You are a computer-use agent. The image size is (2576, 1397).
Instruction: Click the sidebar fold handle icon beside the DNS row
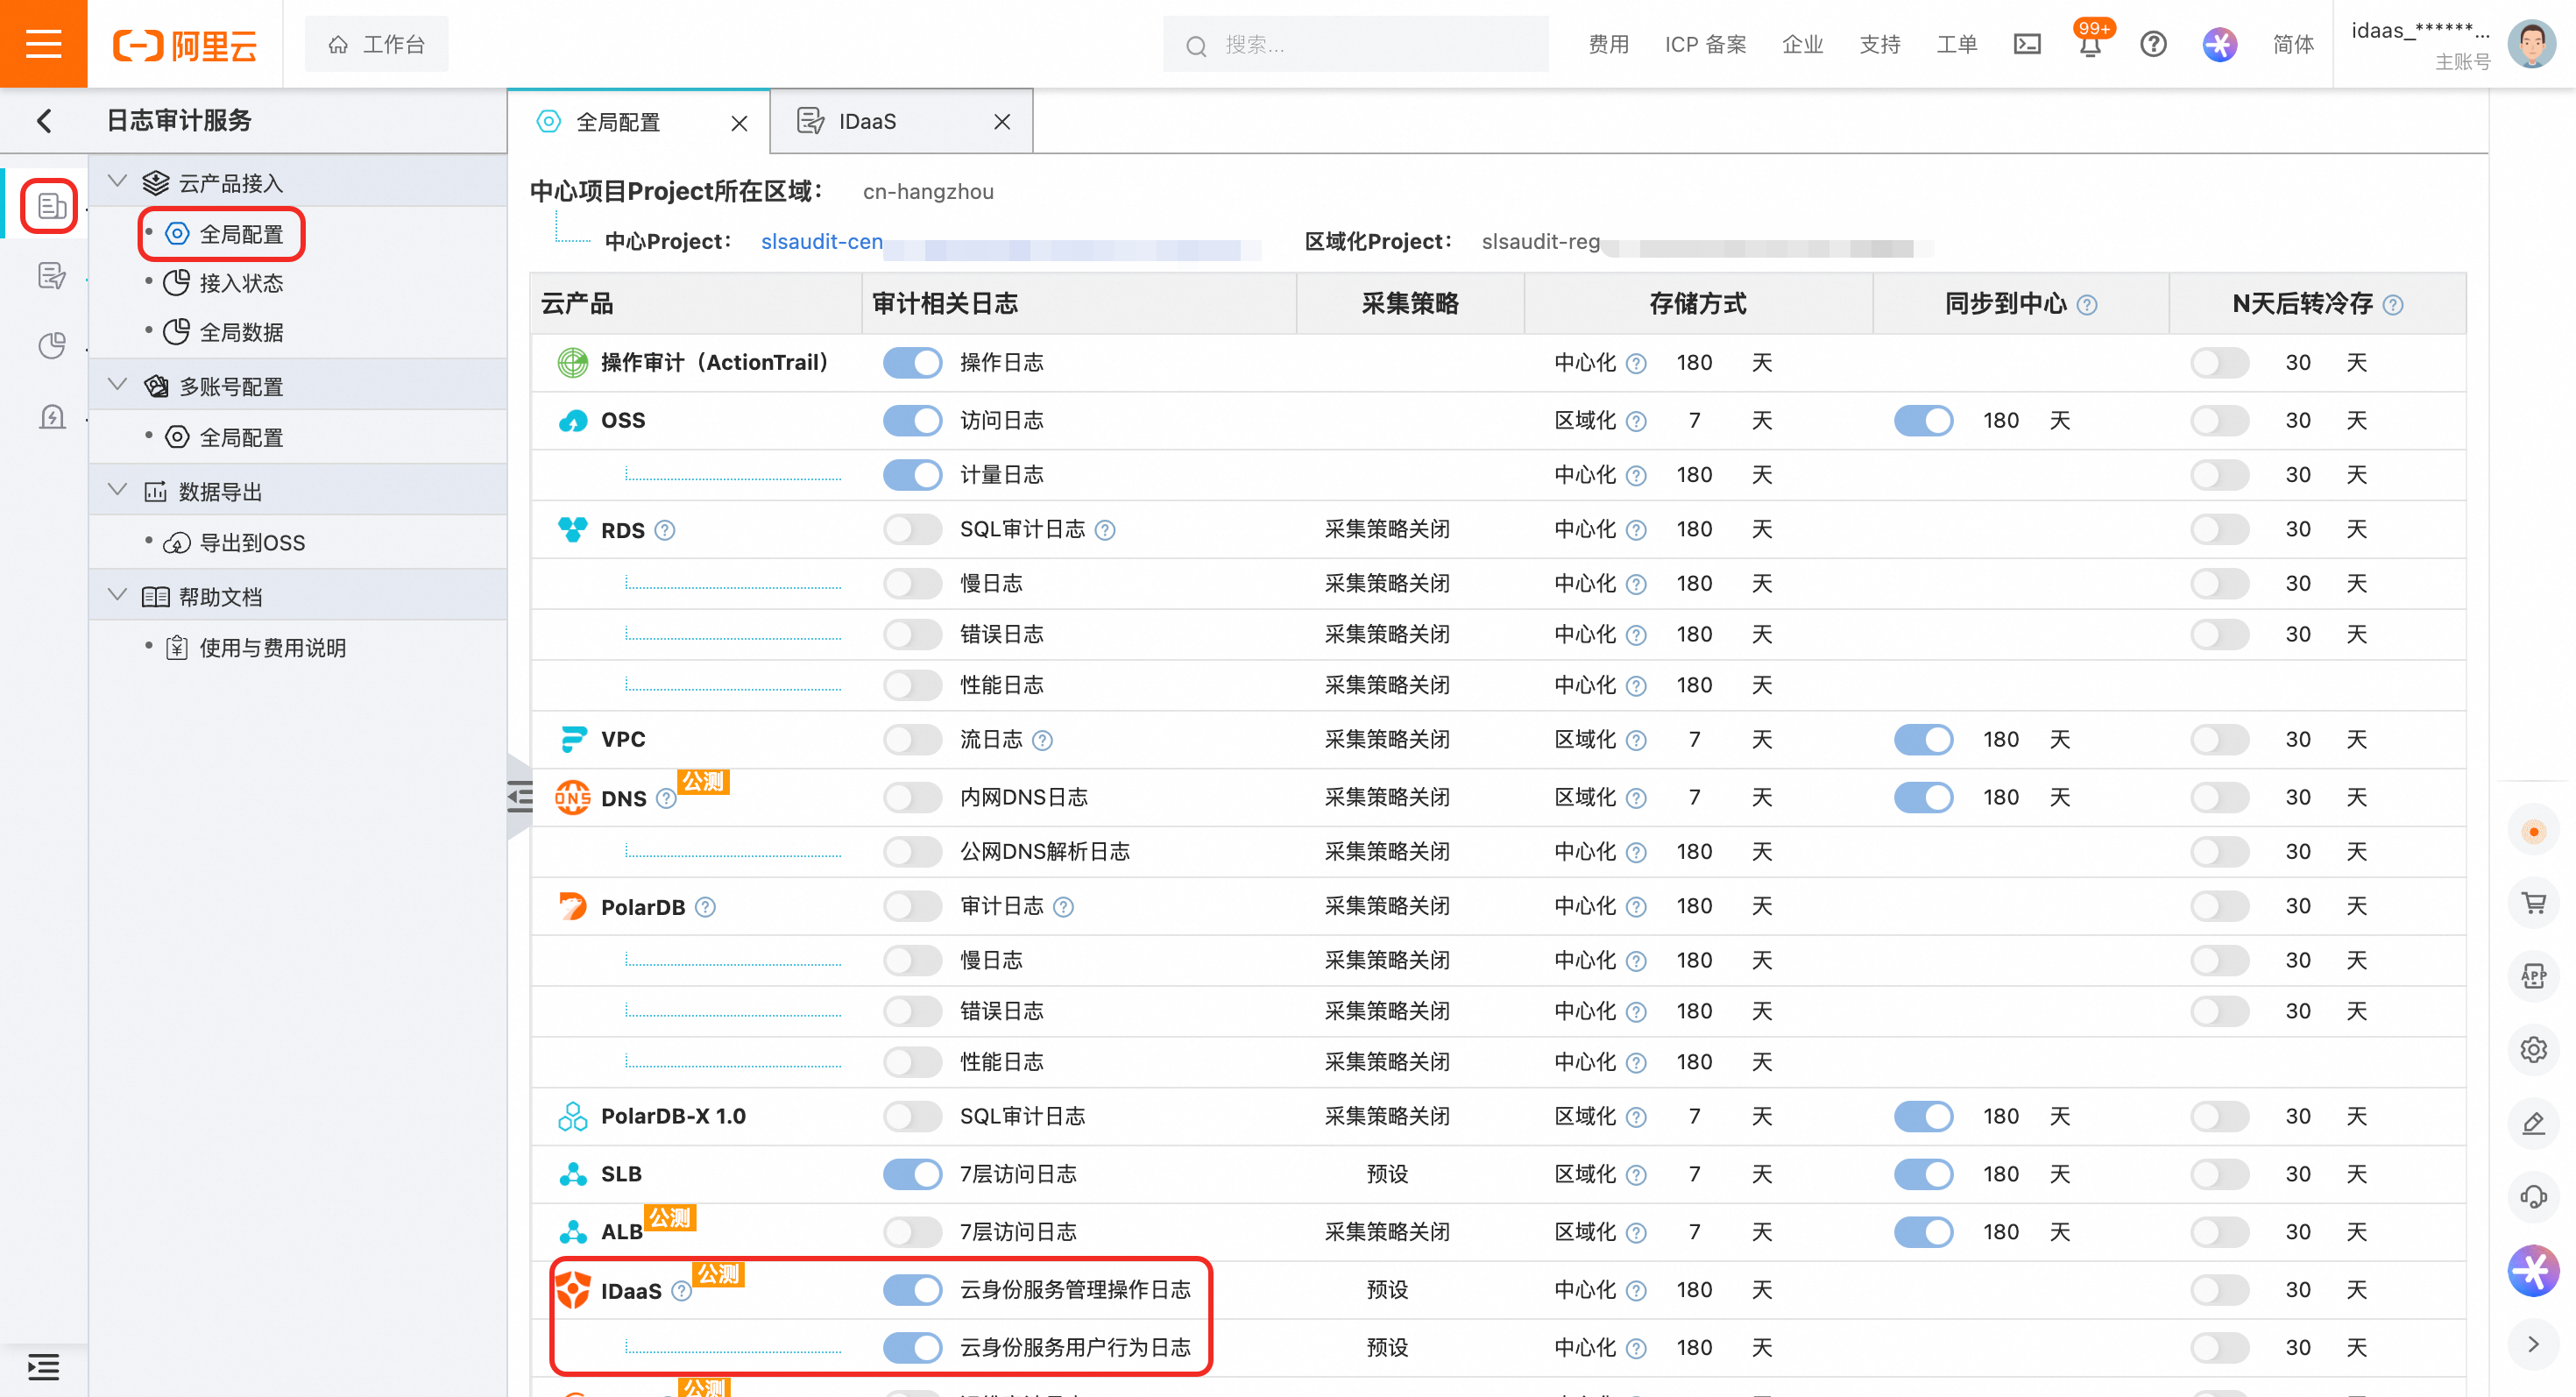[520, 797]
